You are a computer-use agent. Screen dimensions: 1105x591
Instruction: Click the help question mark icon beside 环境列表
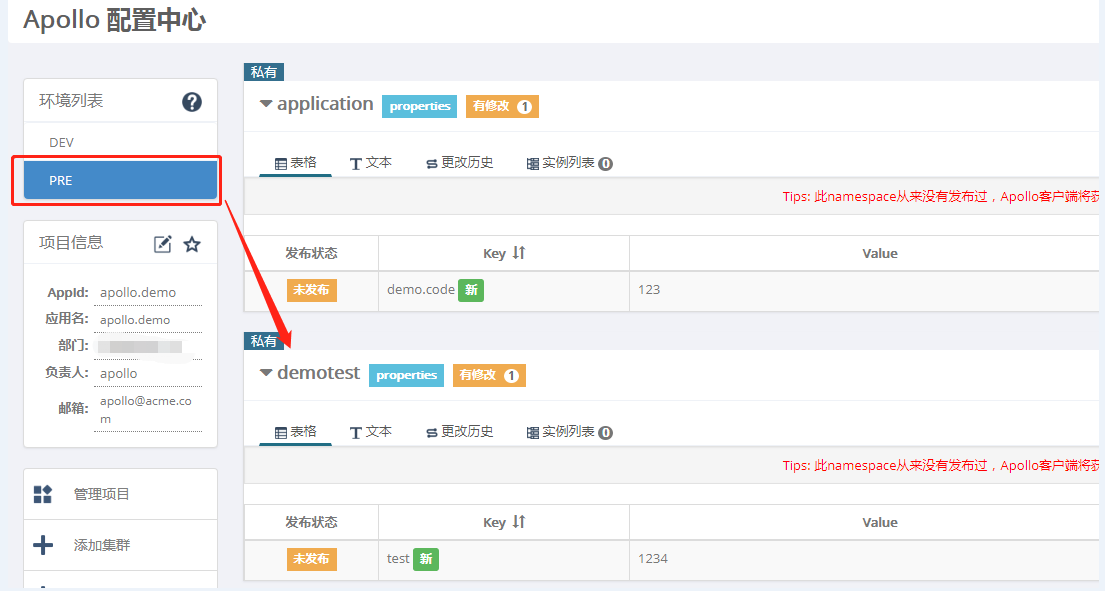click(191, 100)
